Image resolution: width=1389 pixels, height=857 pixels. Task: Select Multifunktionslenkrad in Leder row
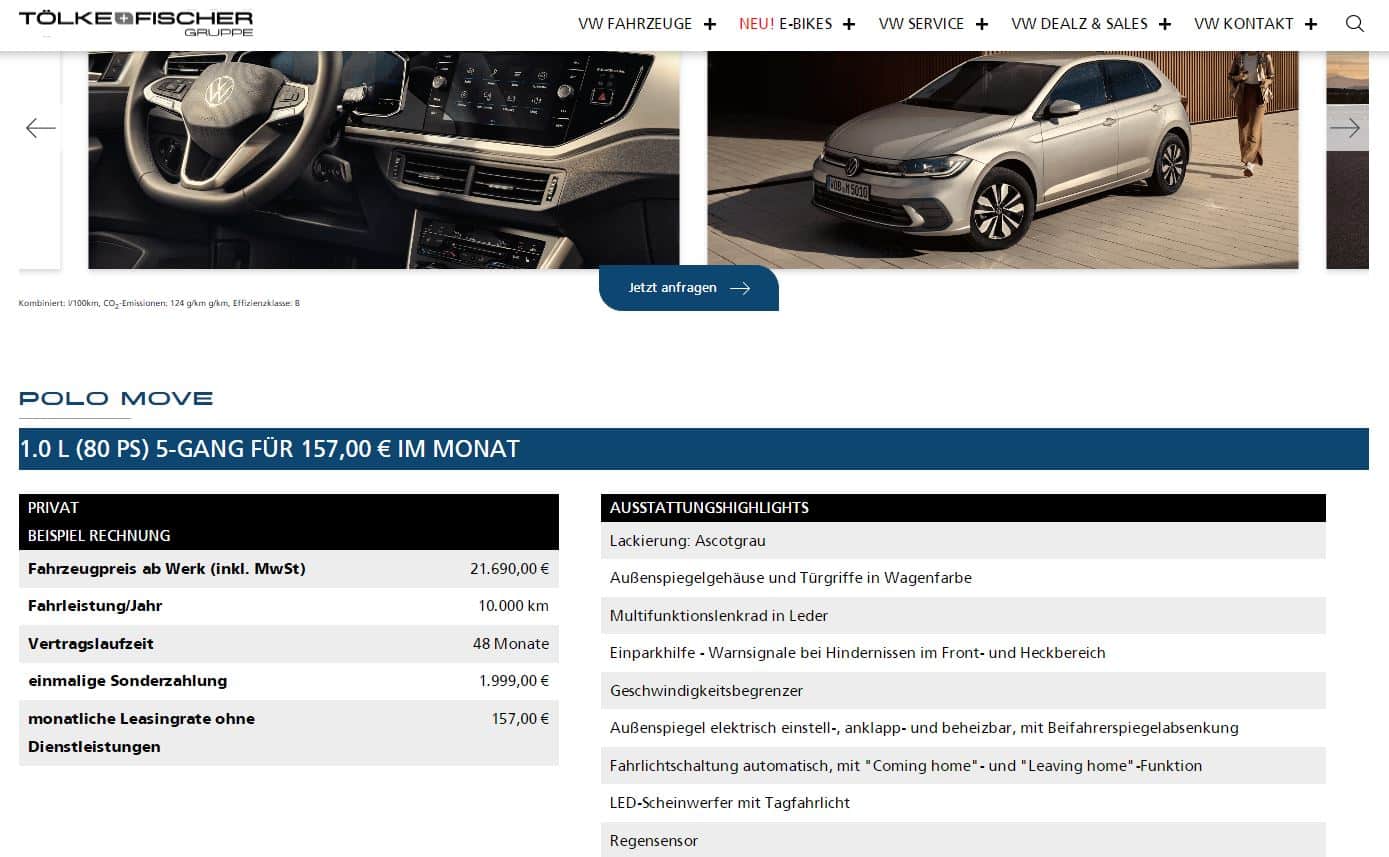(963, 616)
